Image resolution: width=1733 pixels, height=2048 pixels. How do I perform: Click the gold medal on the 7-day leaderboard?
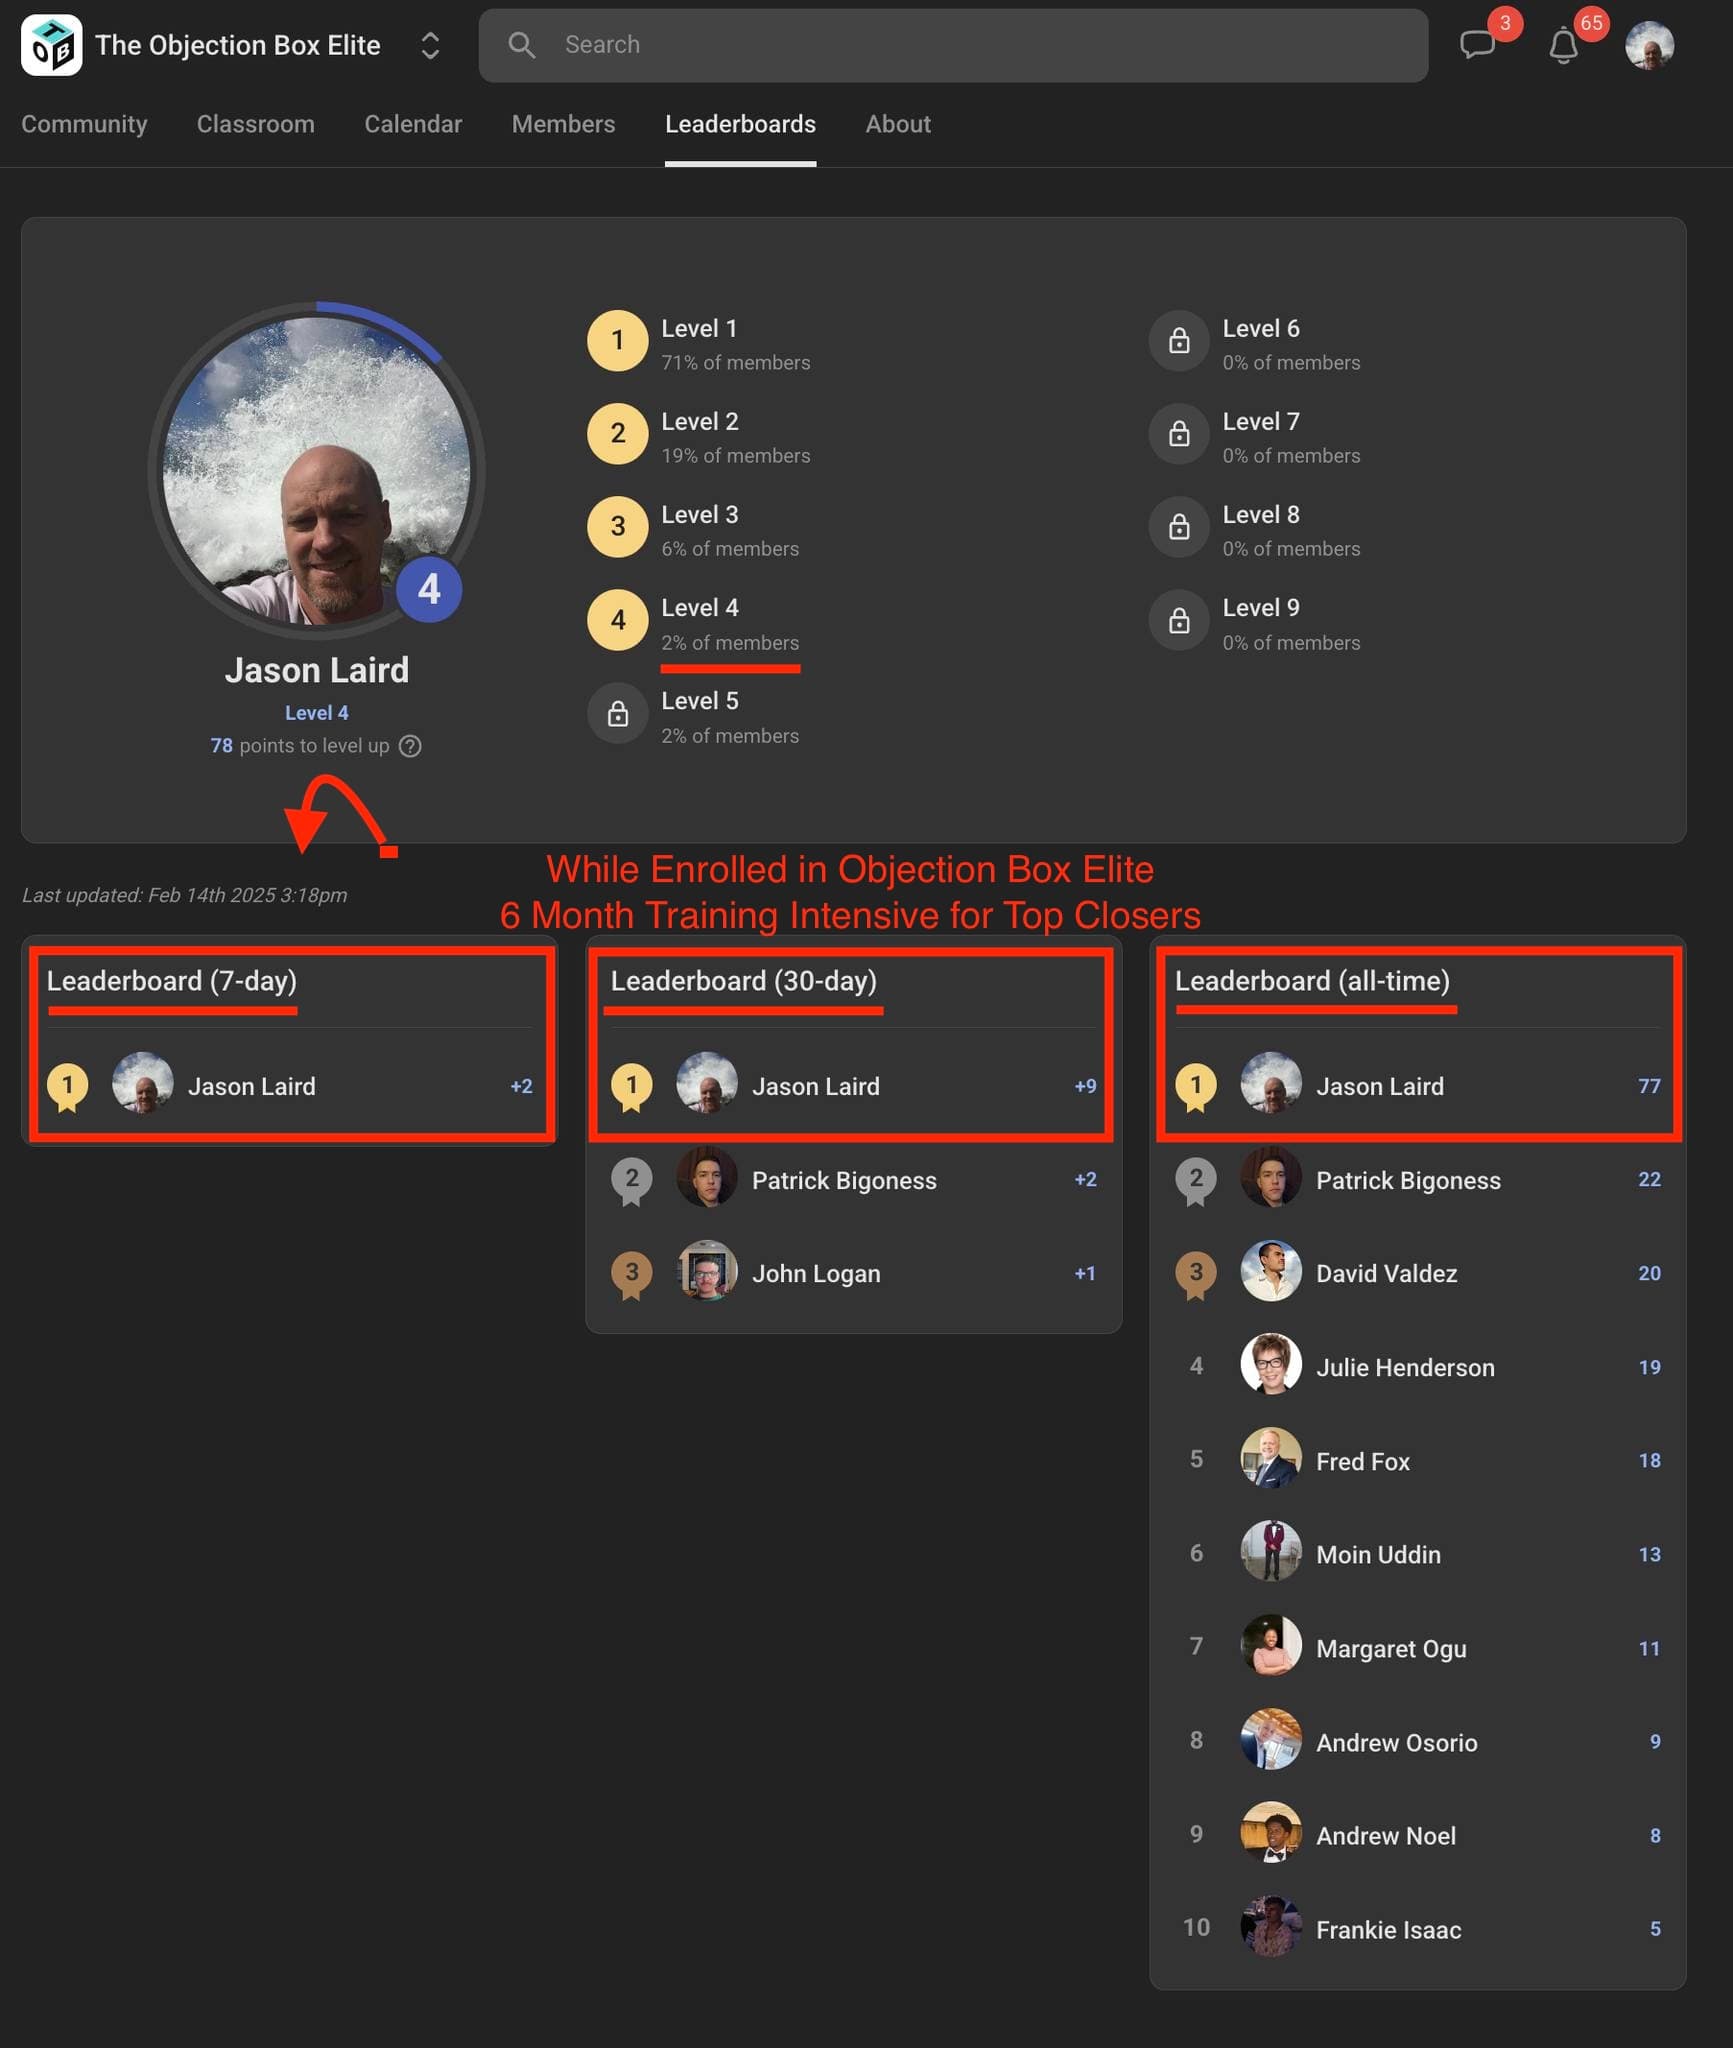67,1085
